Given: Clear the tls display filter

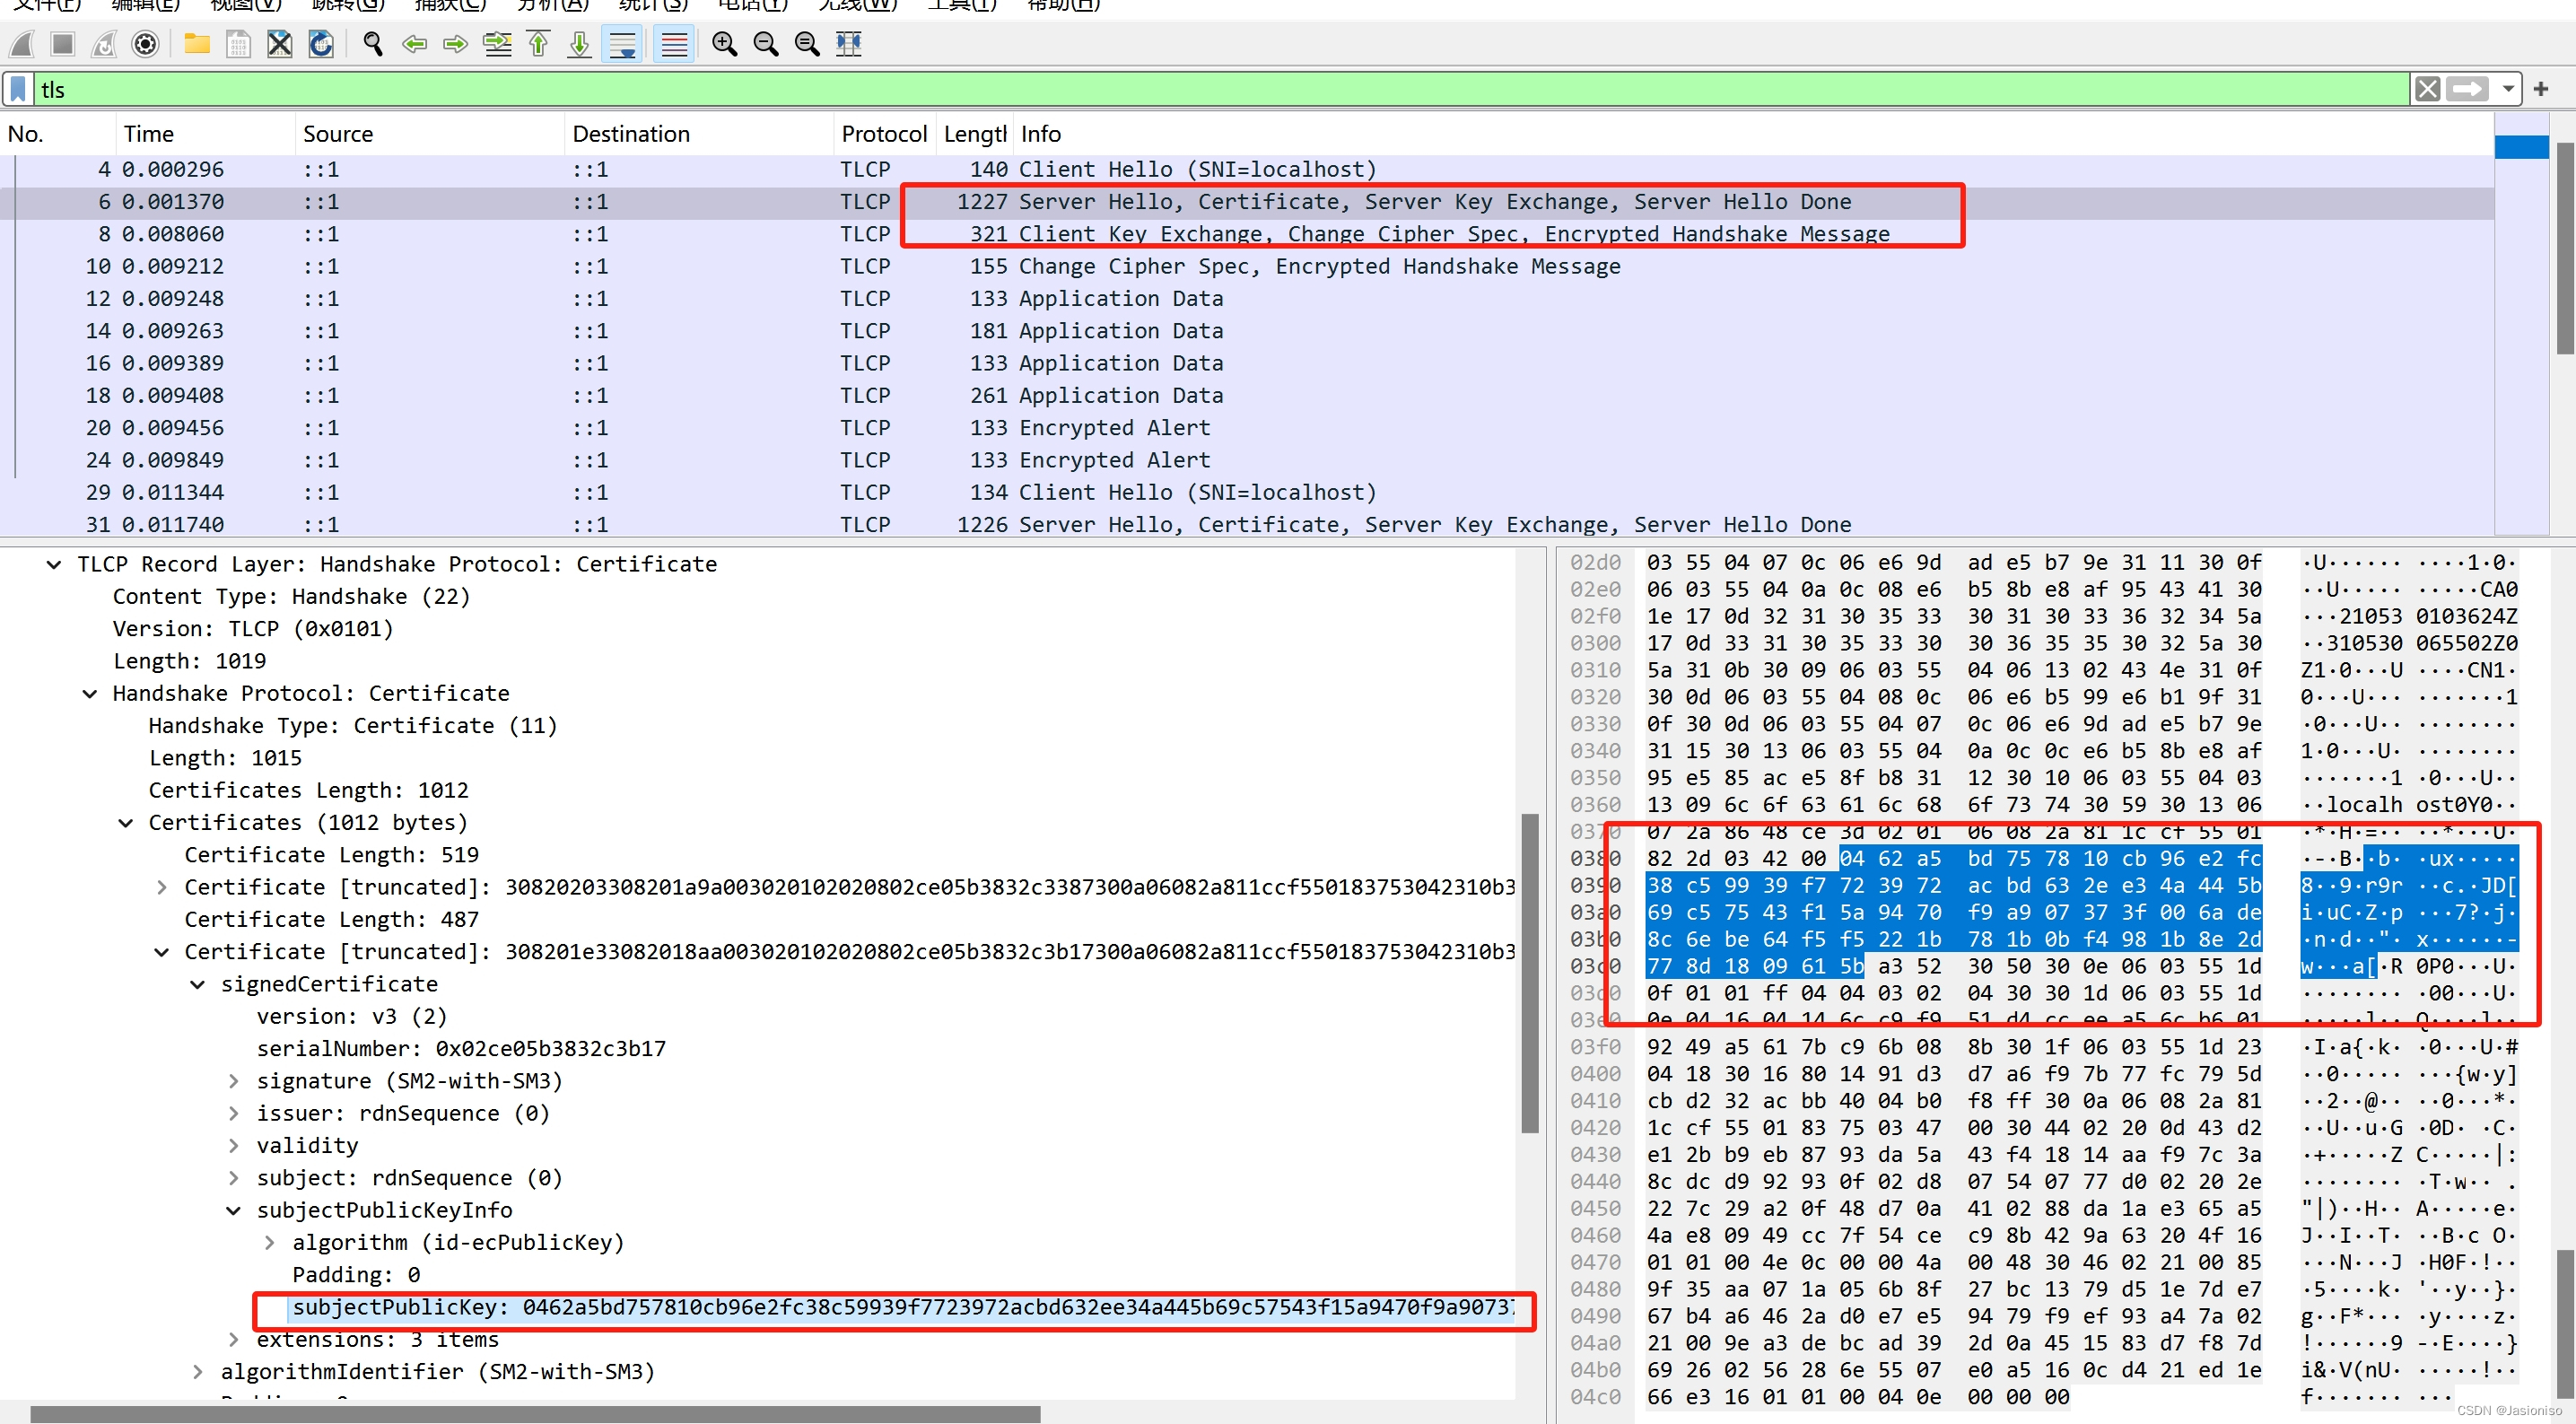Looking at the screenshot, I should click(x=2427, y=89).
